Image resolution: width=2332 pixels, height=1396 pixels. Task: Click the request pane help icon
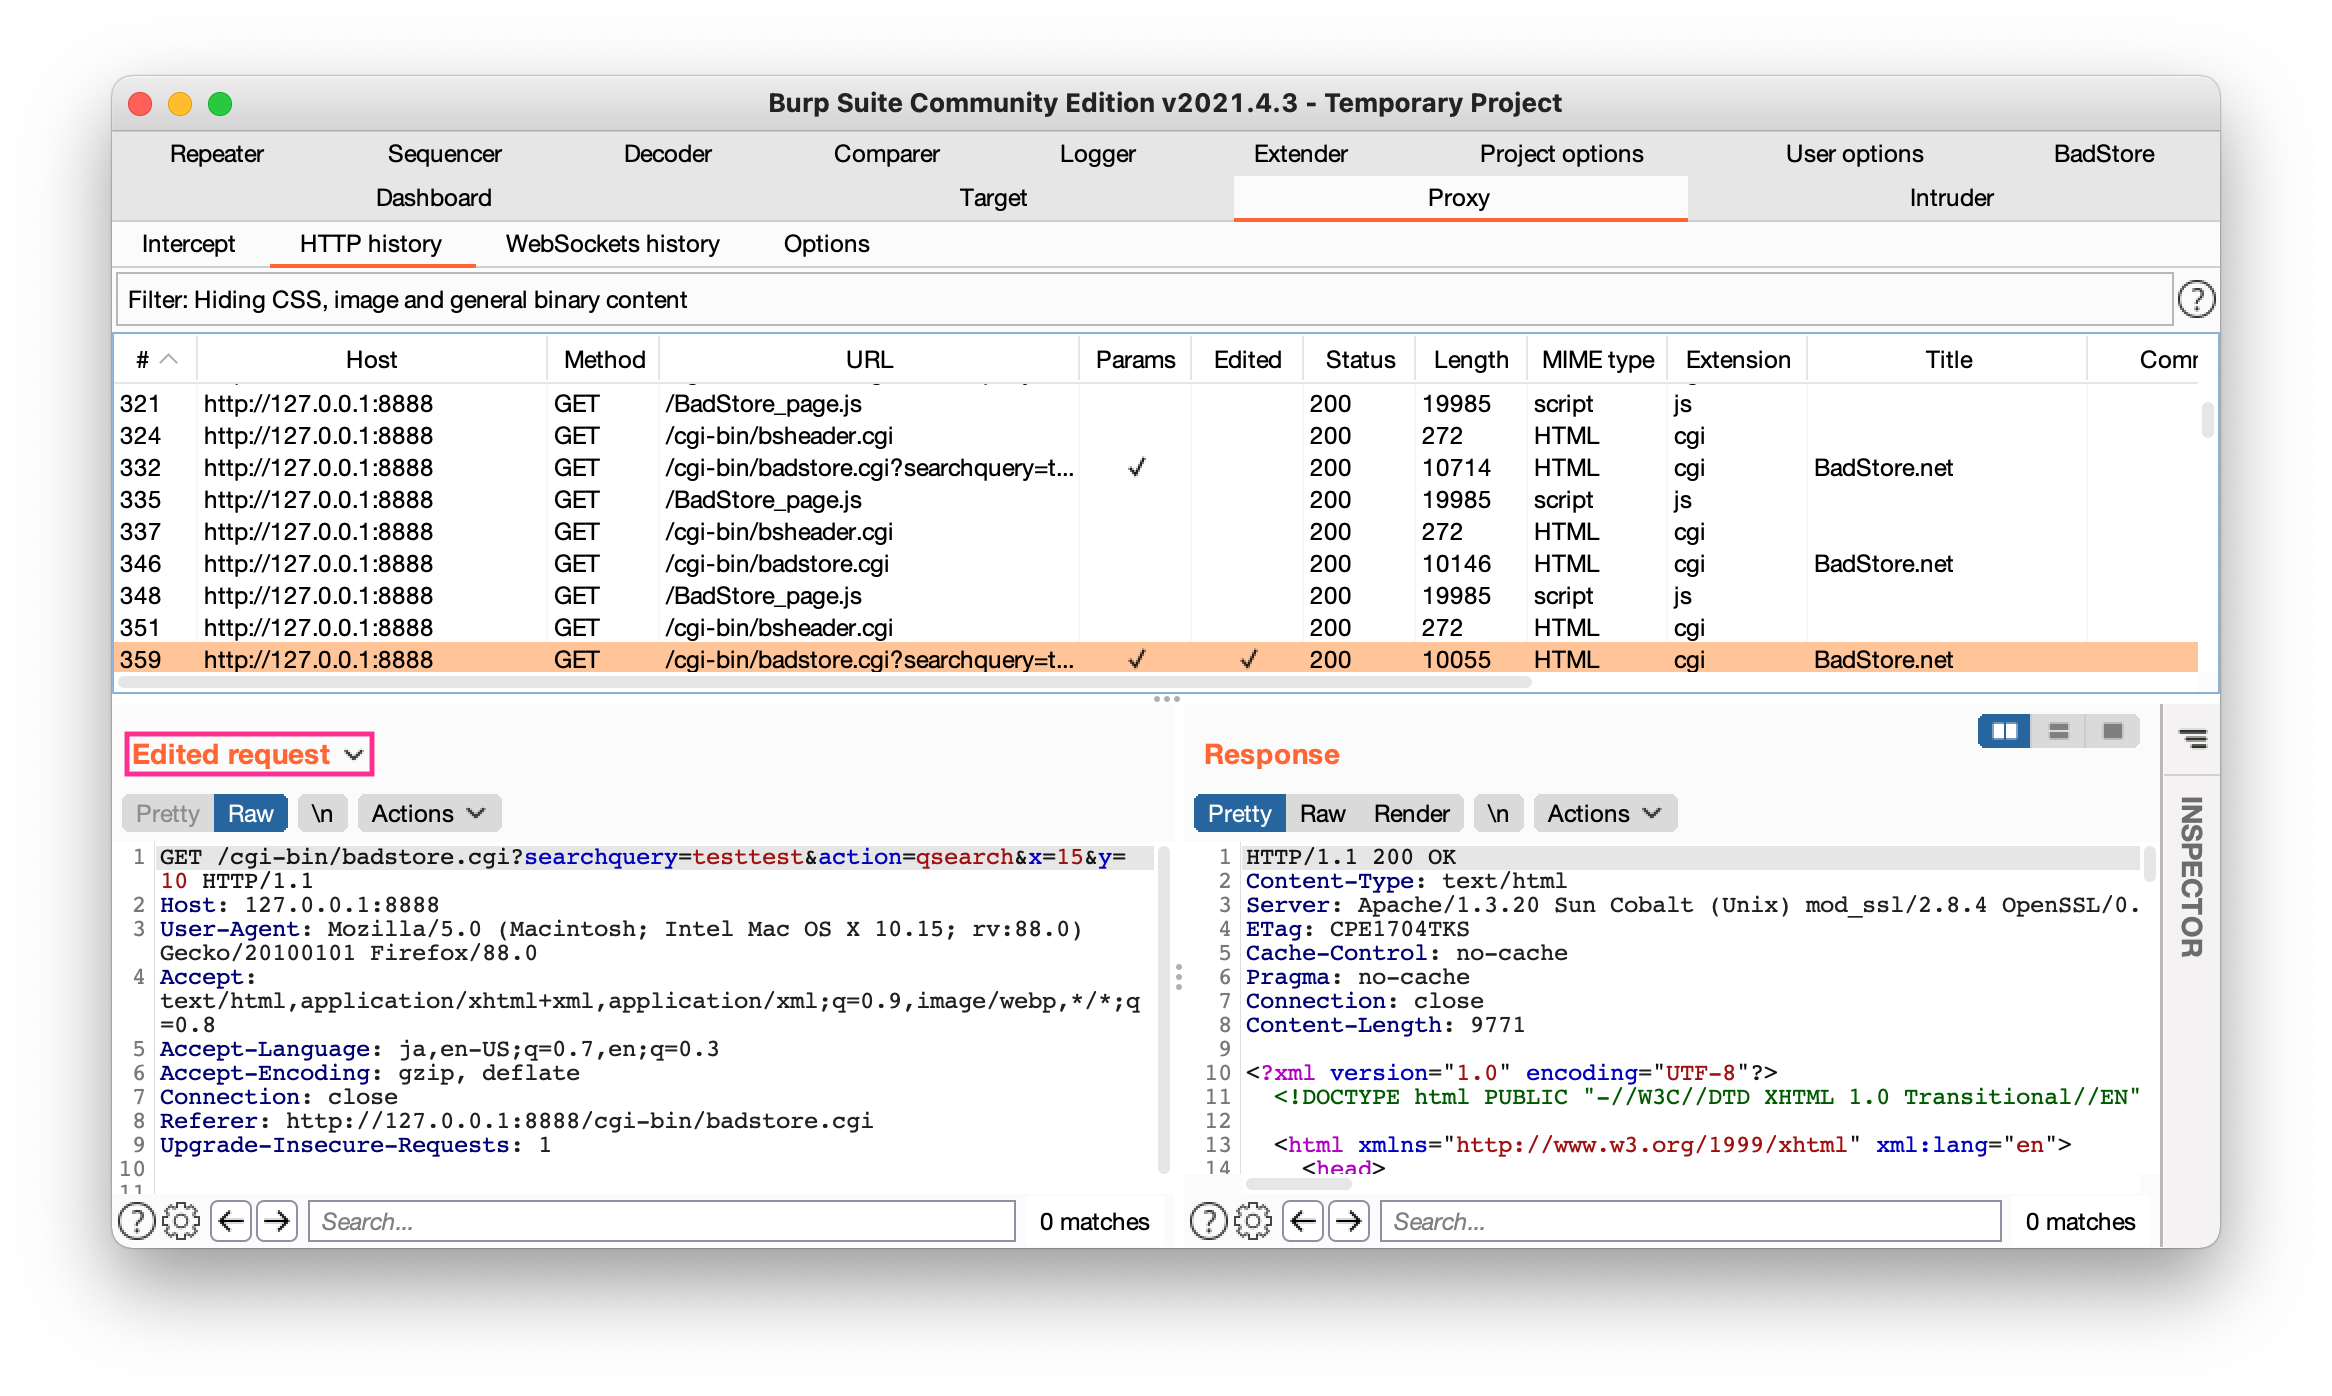(x=137, y=1221)
